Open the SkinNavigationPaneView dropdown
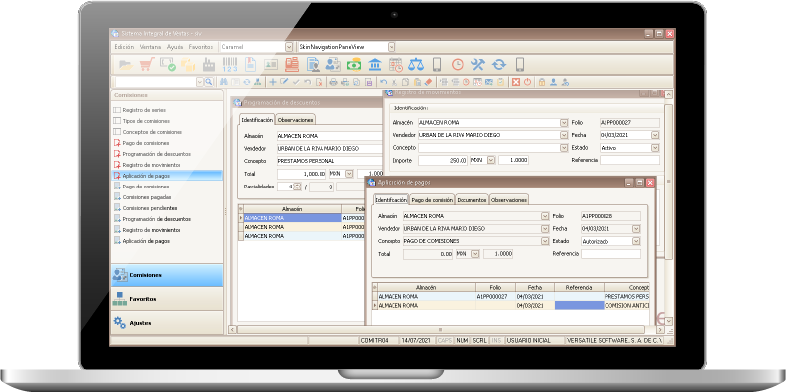The height and width of the screenshot is (392, 786). [x=391, y=47]
